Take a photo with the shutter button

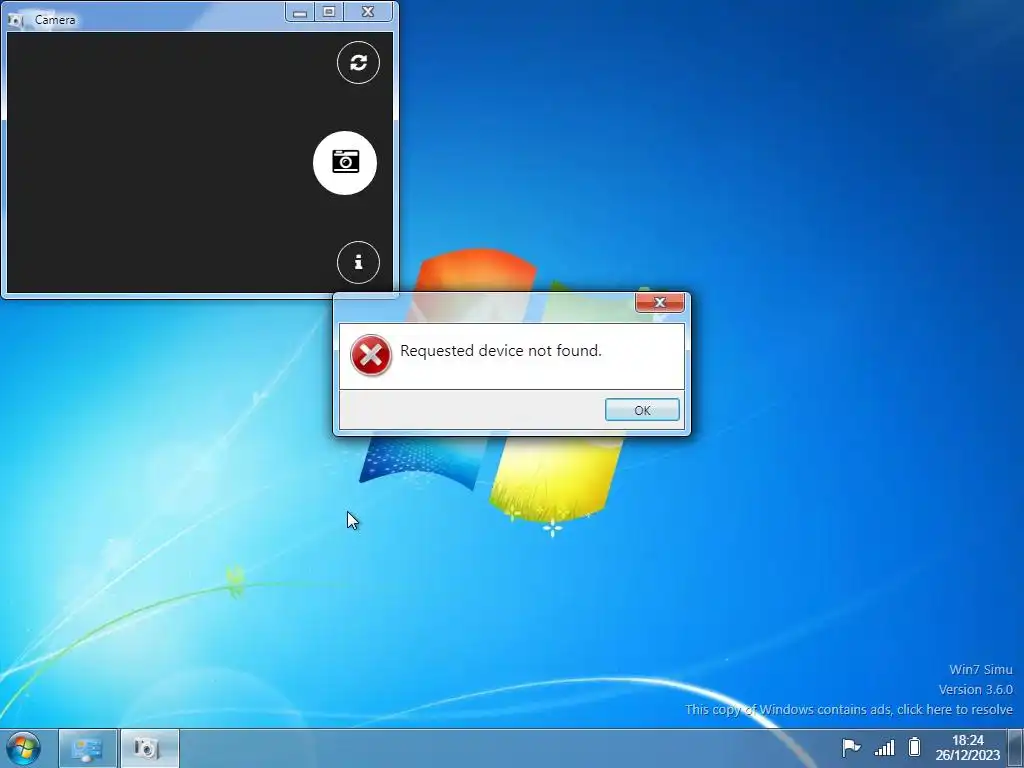click(x=345, y=163)
